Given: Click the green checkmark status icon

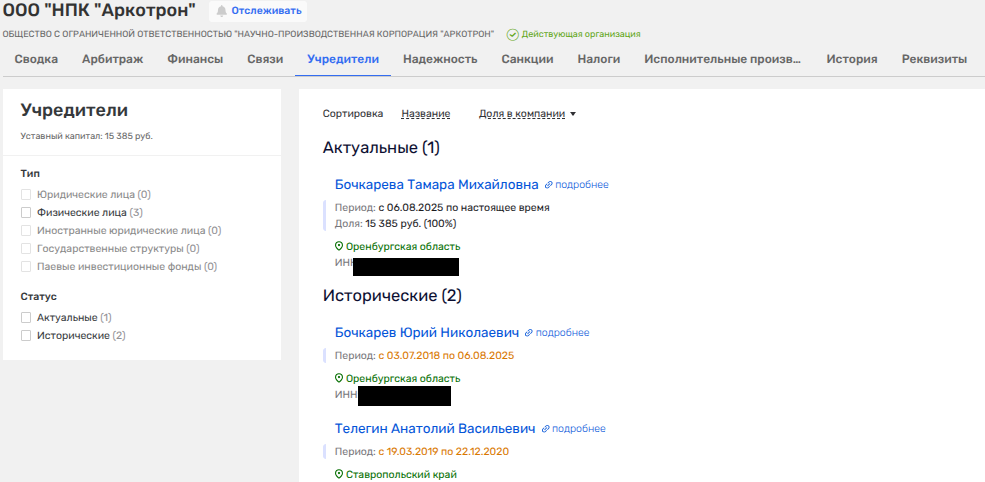Looking at the screenshot, I should coord(512,35).
